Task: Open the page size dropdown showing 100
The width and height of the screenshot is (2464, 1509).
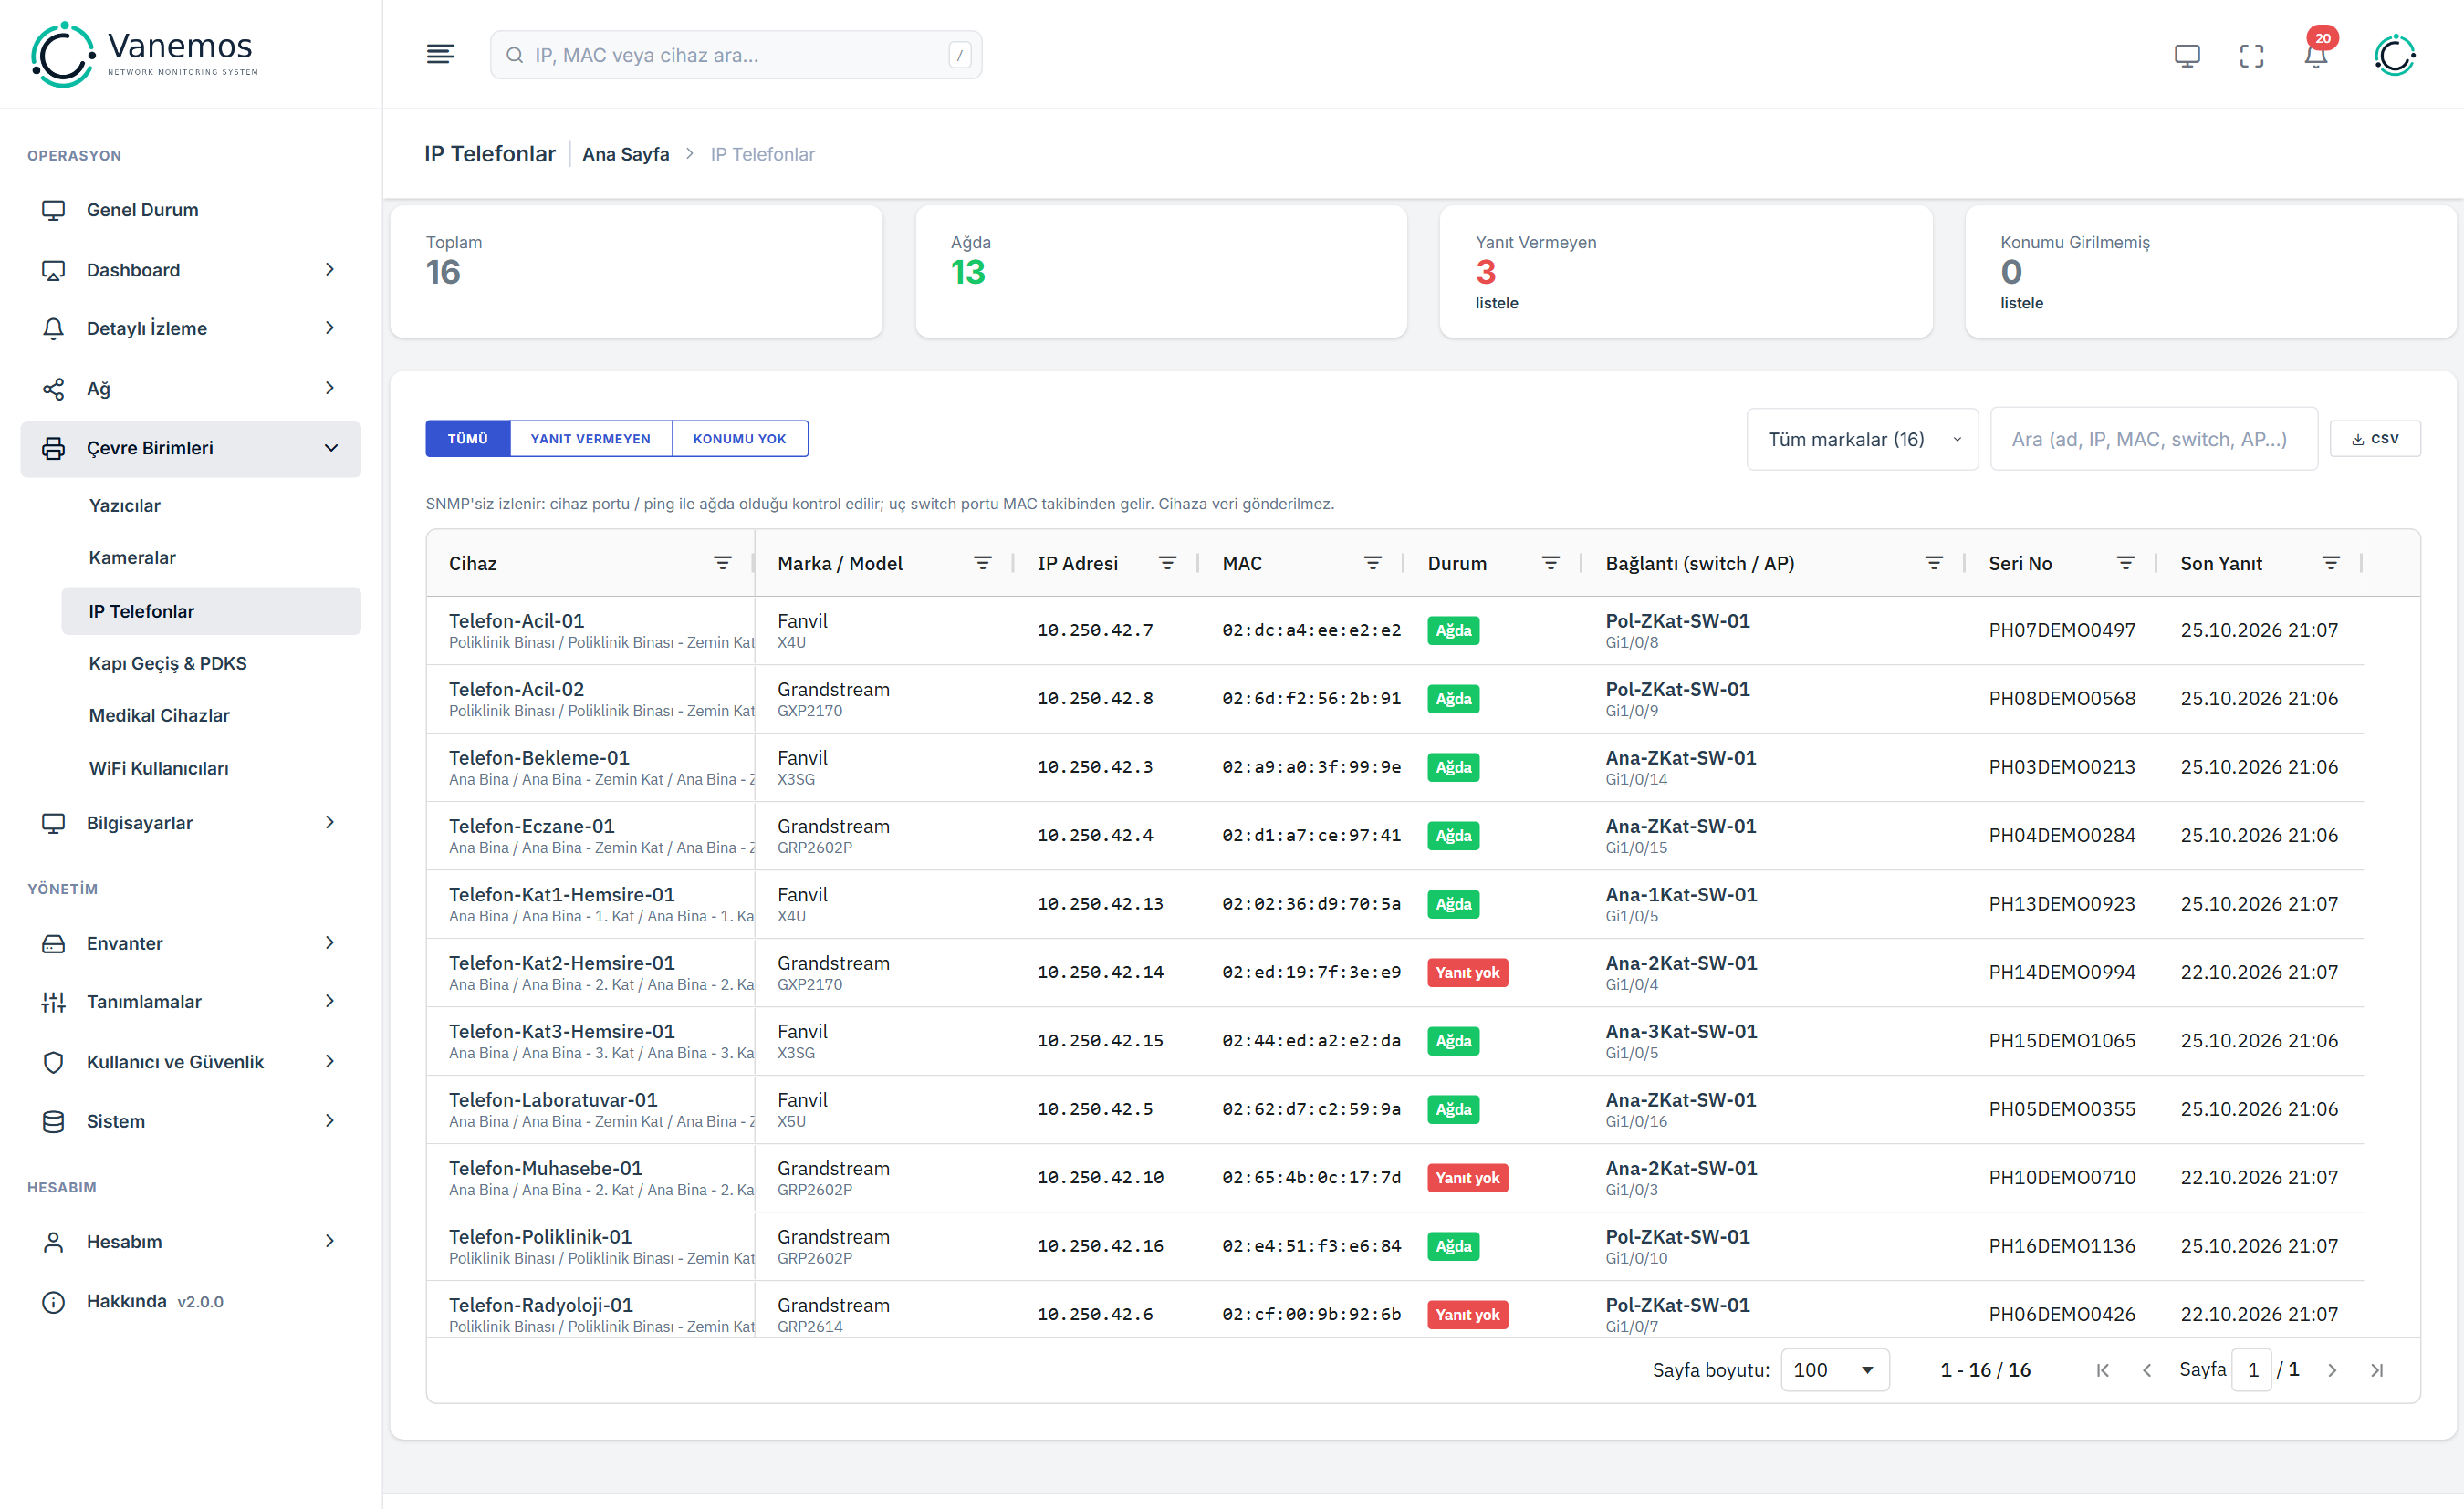Action: (1834, 1370)
